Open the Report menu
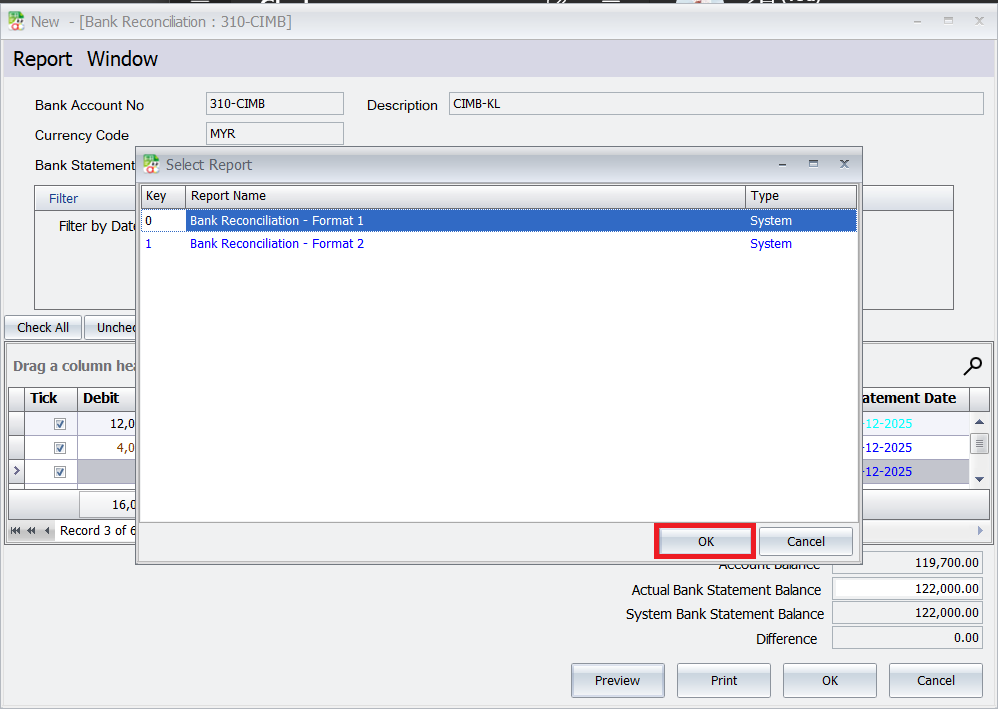Viewport: 998px width, 709px height. click(42, 59)
